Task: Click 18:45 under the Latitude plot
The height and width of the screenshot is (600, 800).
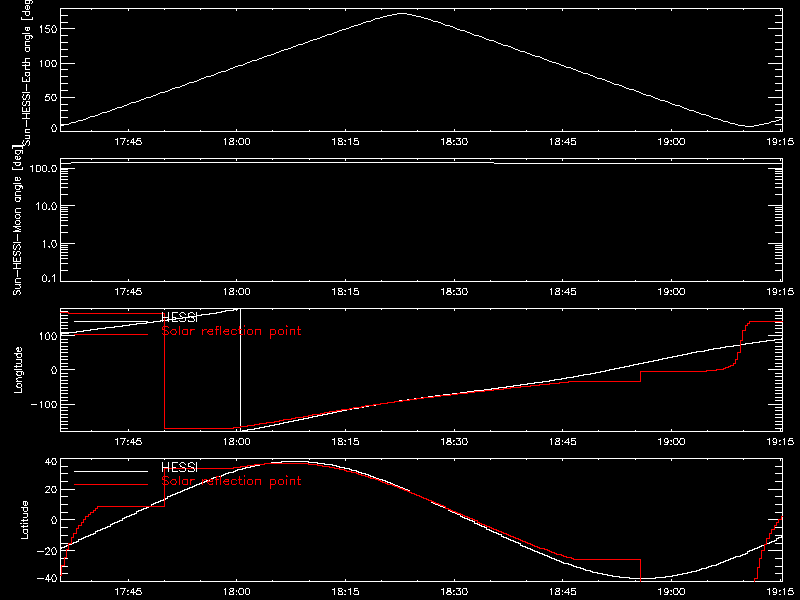Action: click(x=563, y=591)
